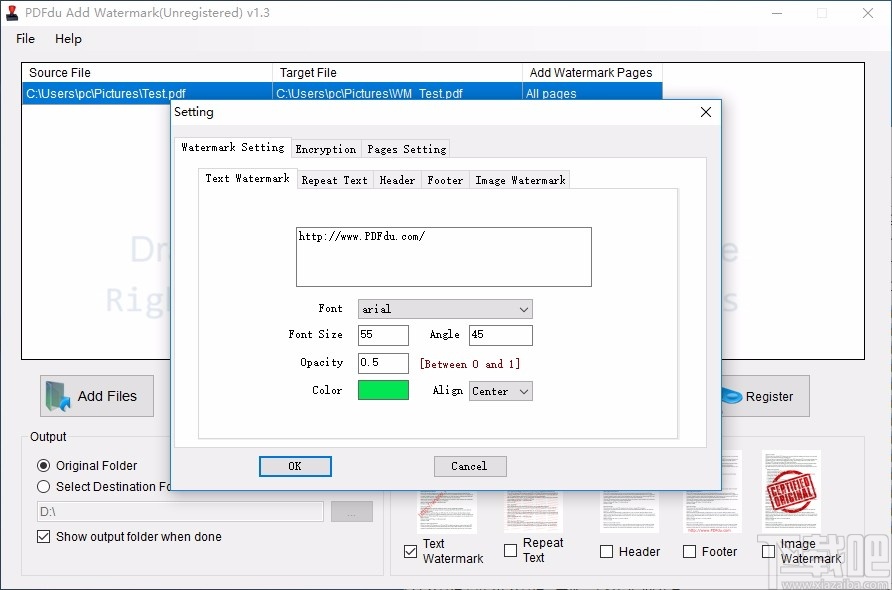Click the Repeat Text preview thumbnail
The height and width of the screenshot is (590, 892).
[533, 512]
